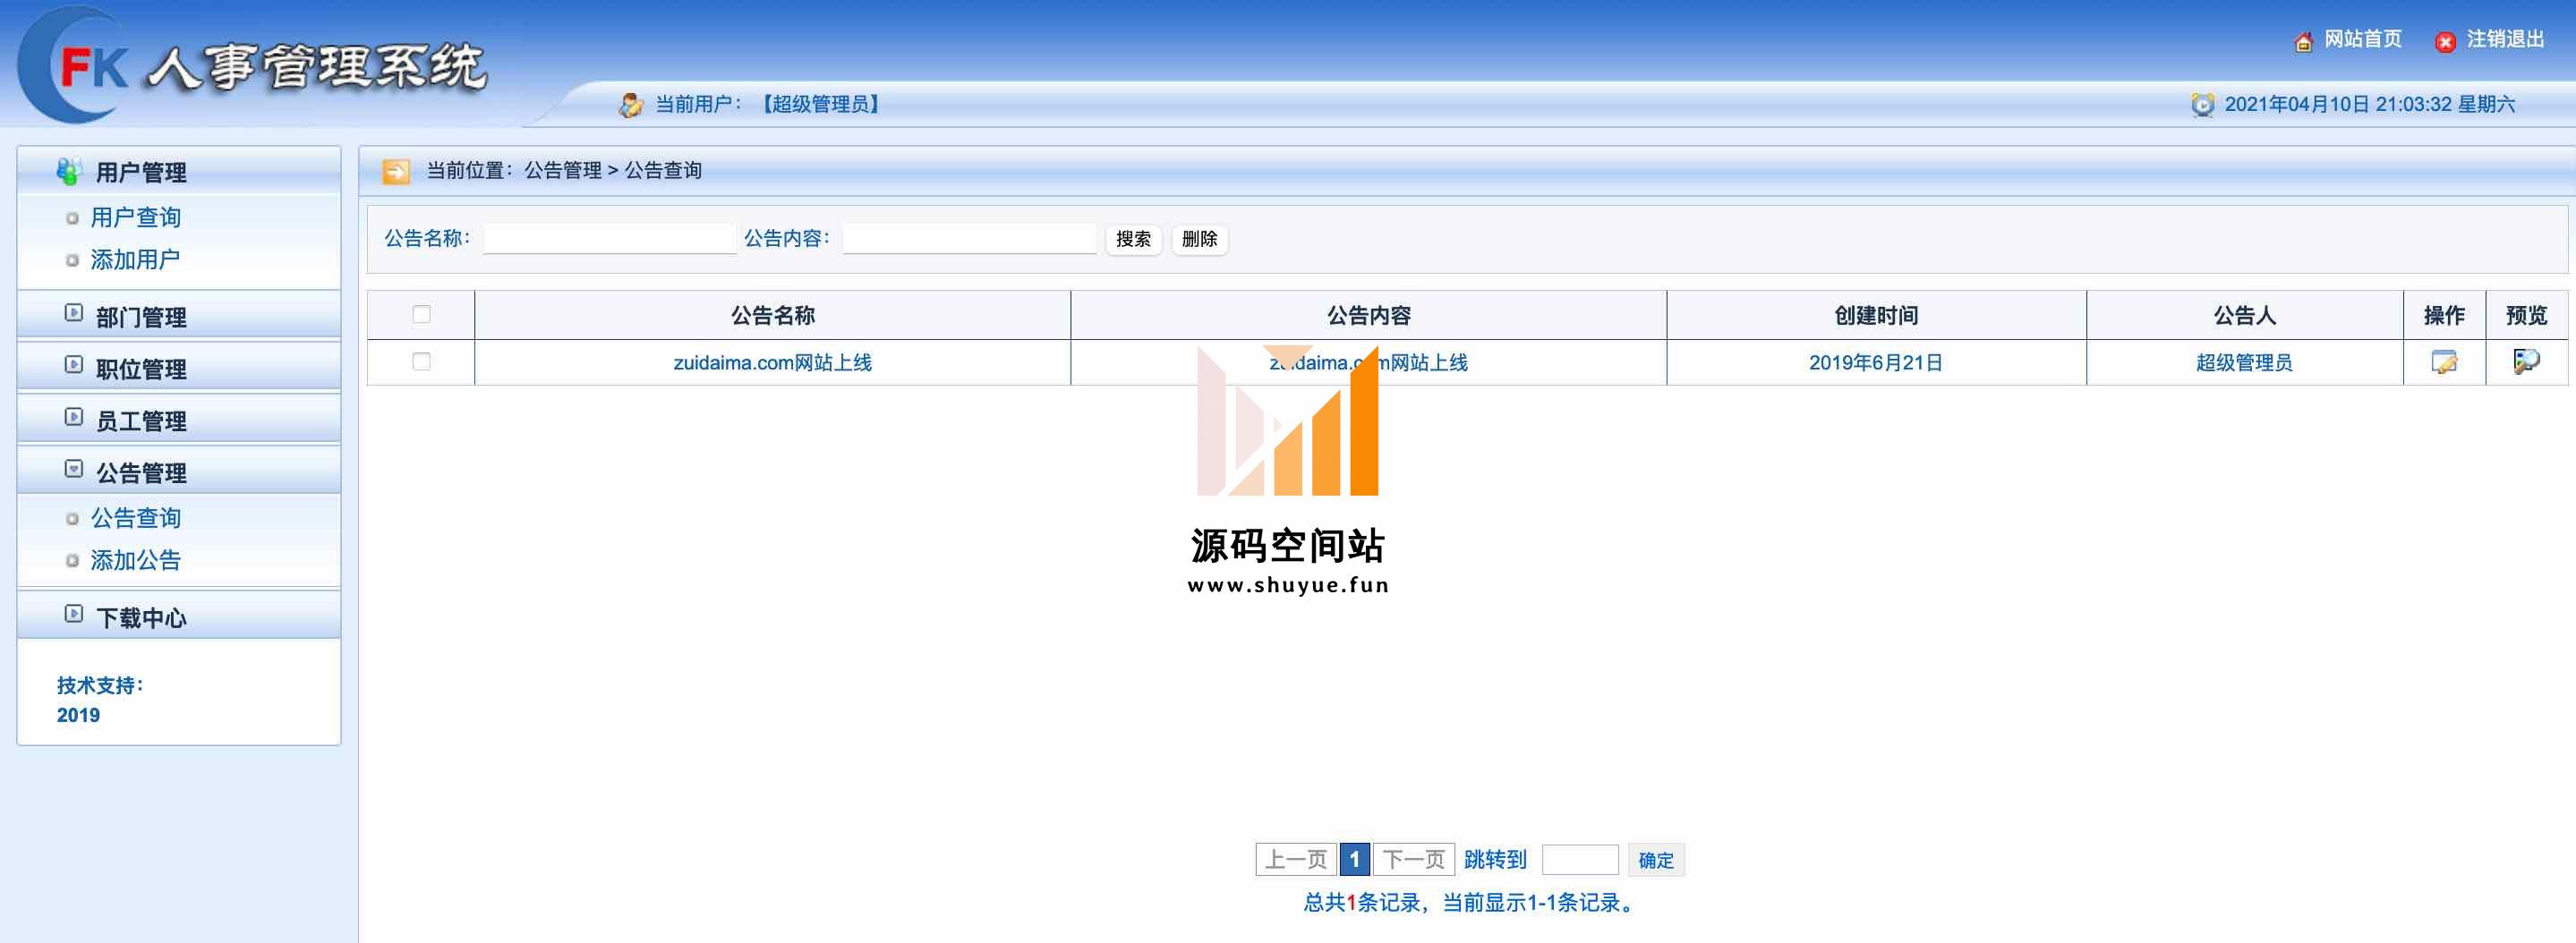Screen dimensions: 2576x943
Task: Click the home icon beside 网站首页
Action: [2303, 41]
